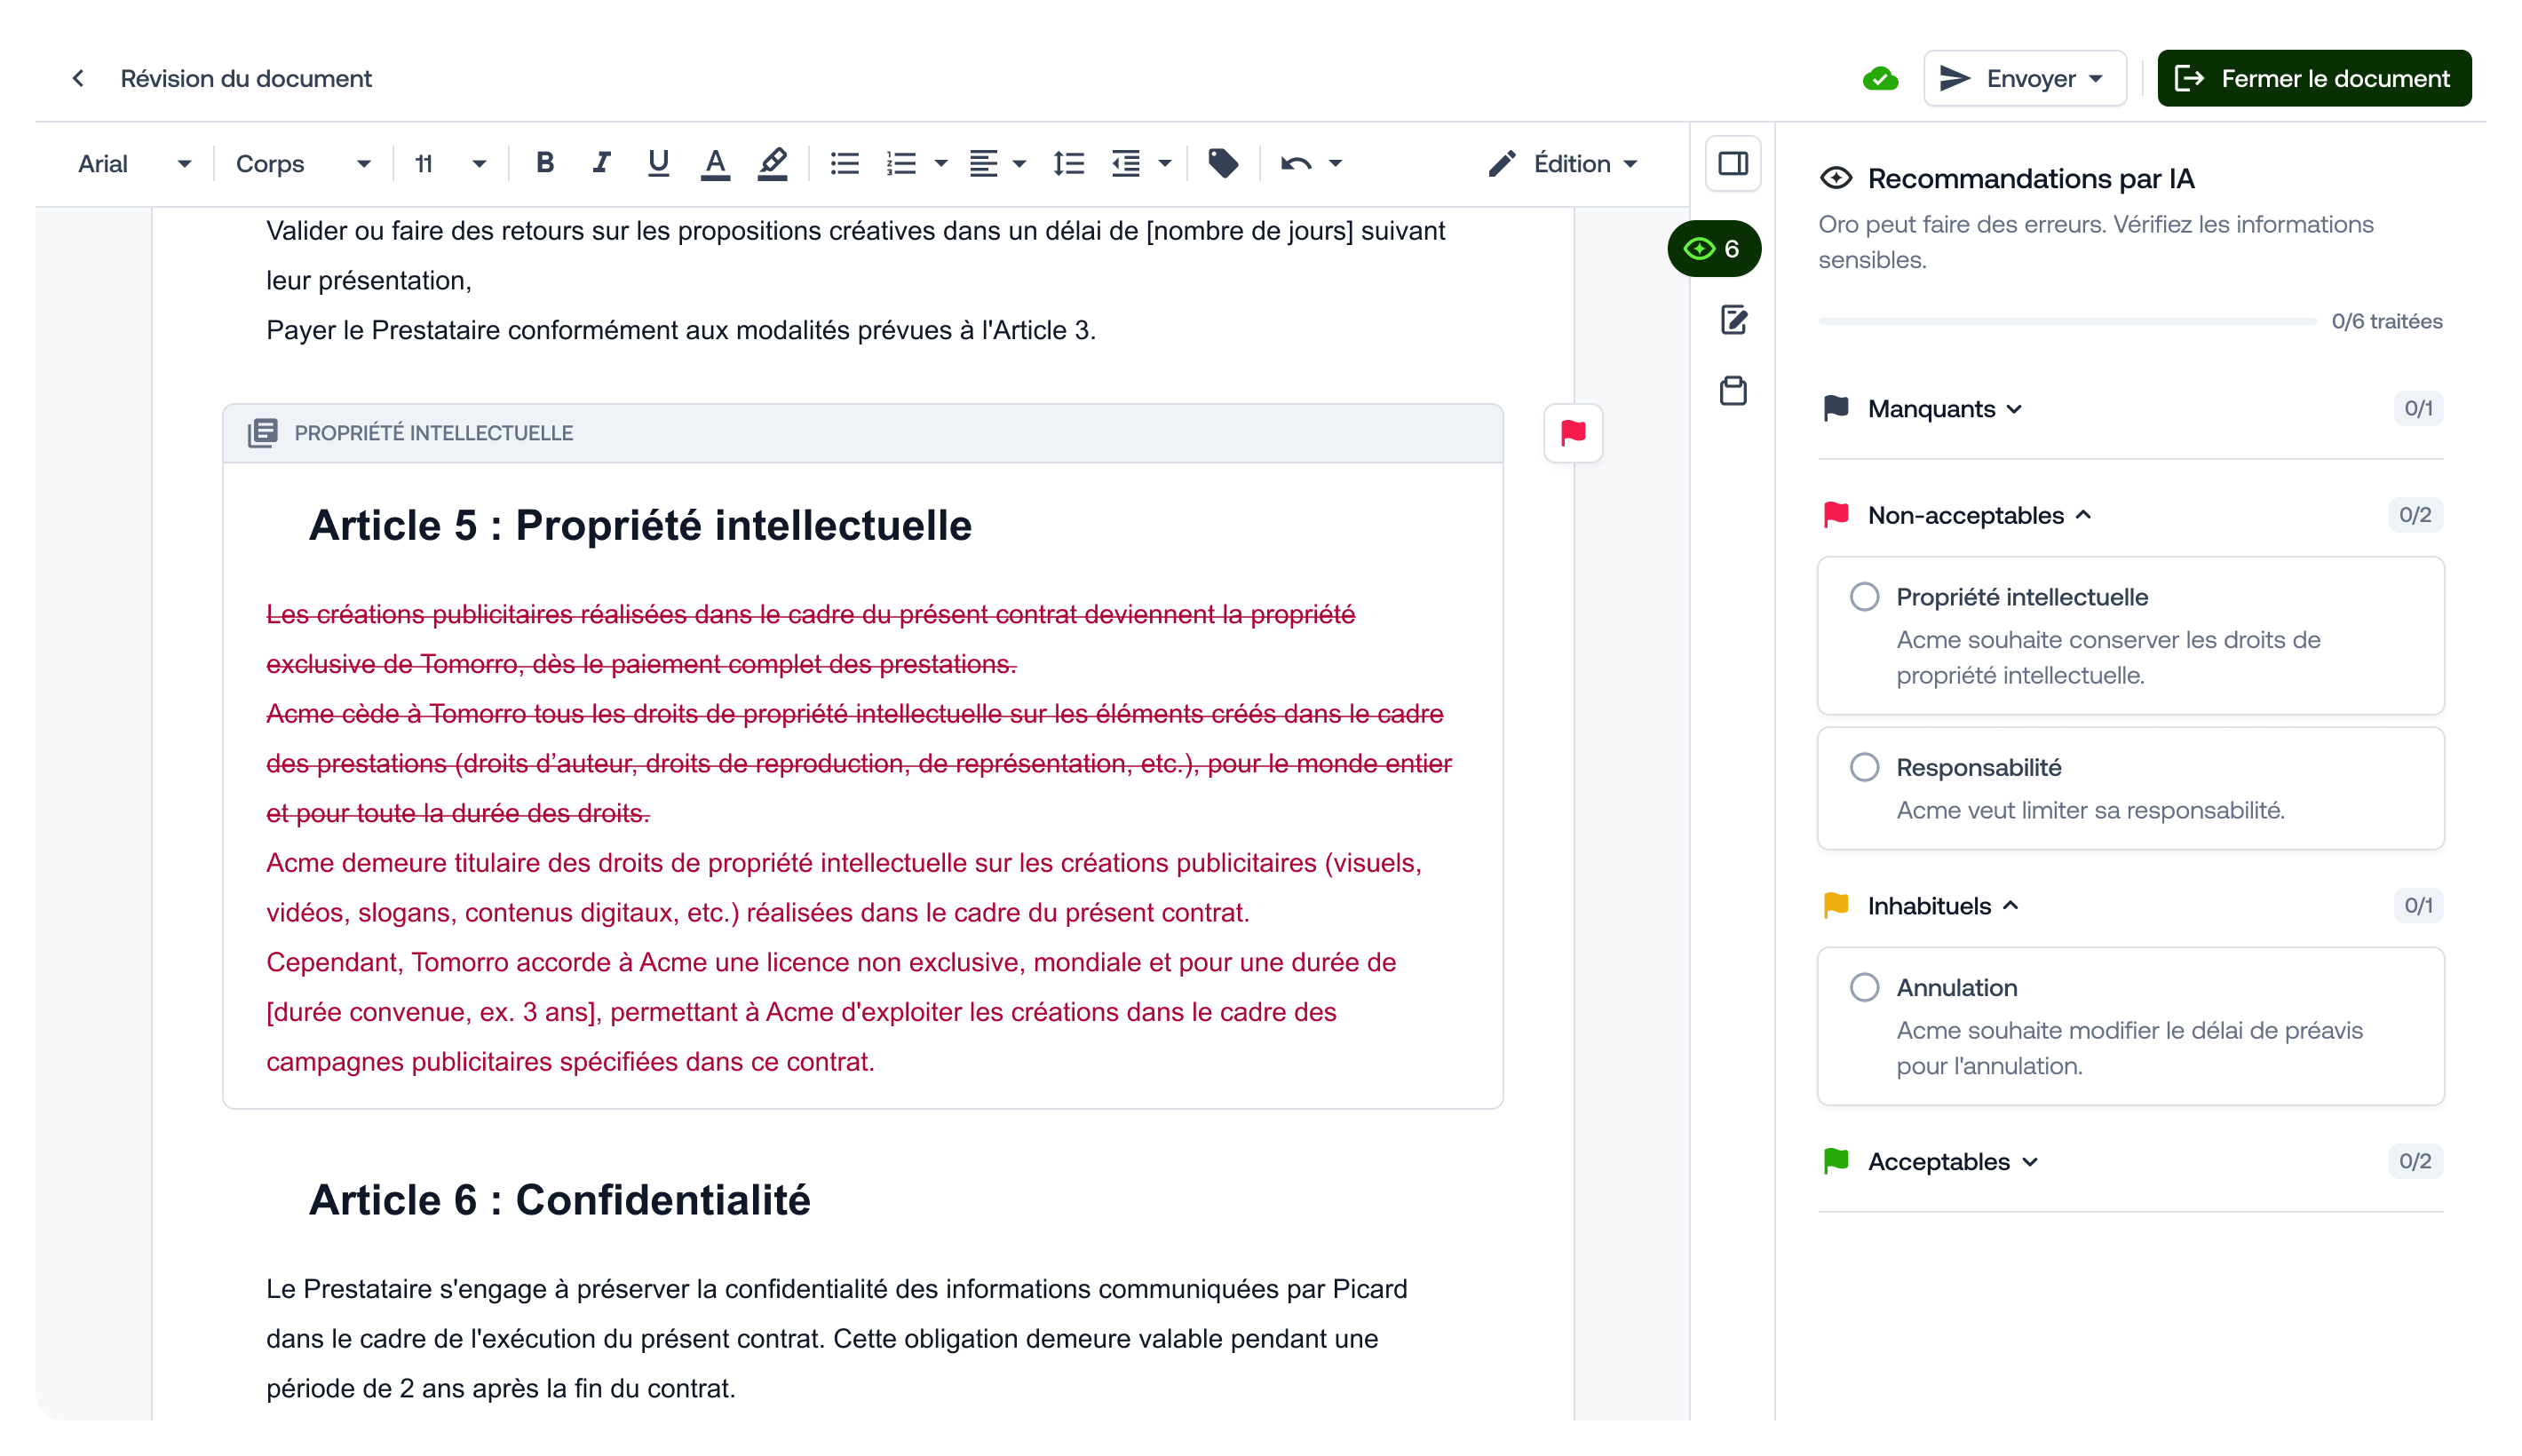
Task: Open undo history dropdown arrow
Action: [1335, 163]
